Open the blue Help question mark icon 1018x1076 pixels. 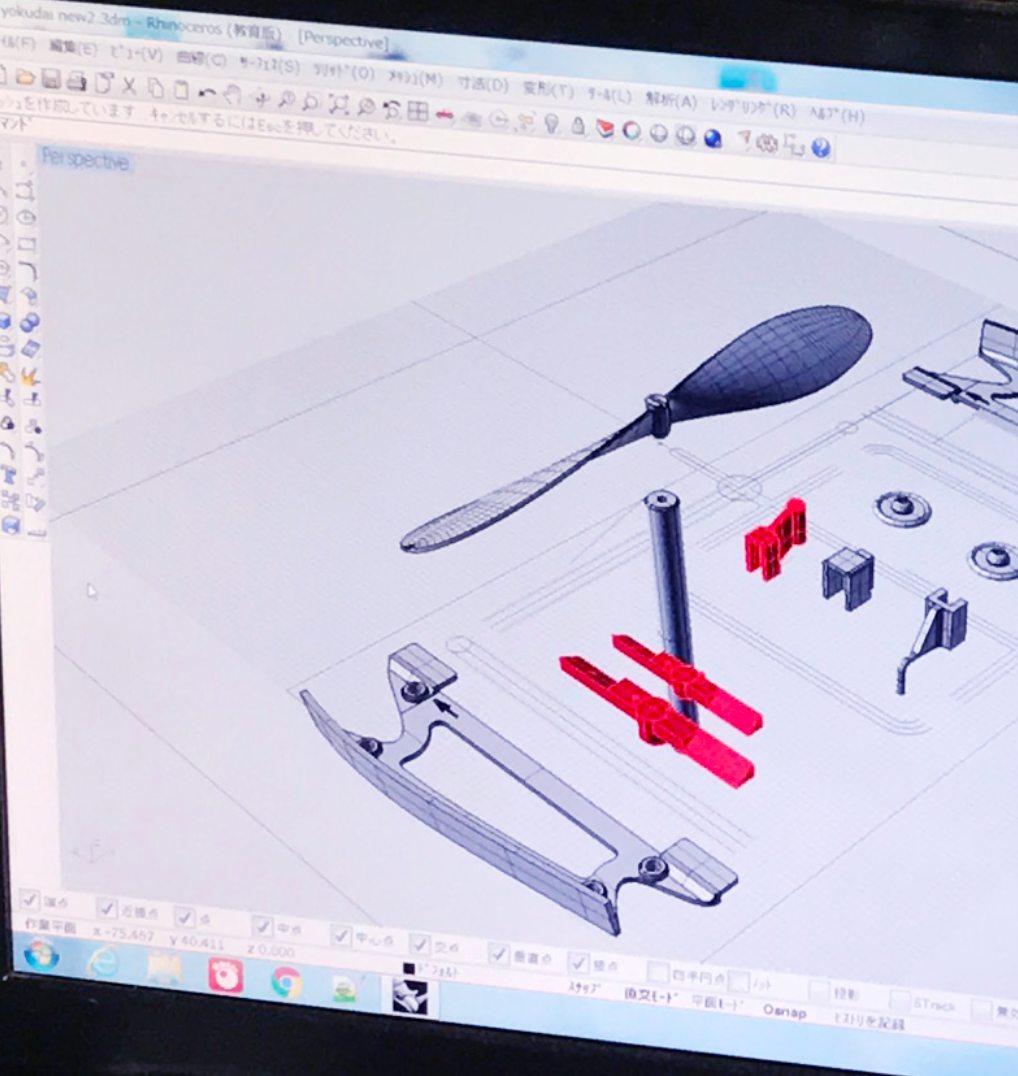[x=821, y=148]
